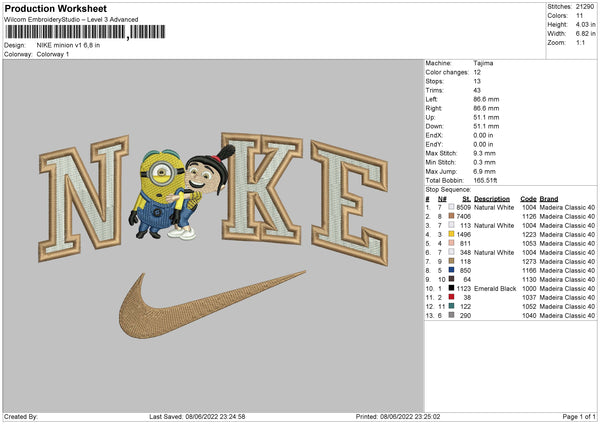The width and height of the screenshot is (600, 424).
Task: Click the Width value '6.82 in'
Action: pyautogui.click(x=585, y=34)
